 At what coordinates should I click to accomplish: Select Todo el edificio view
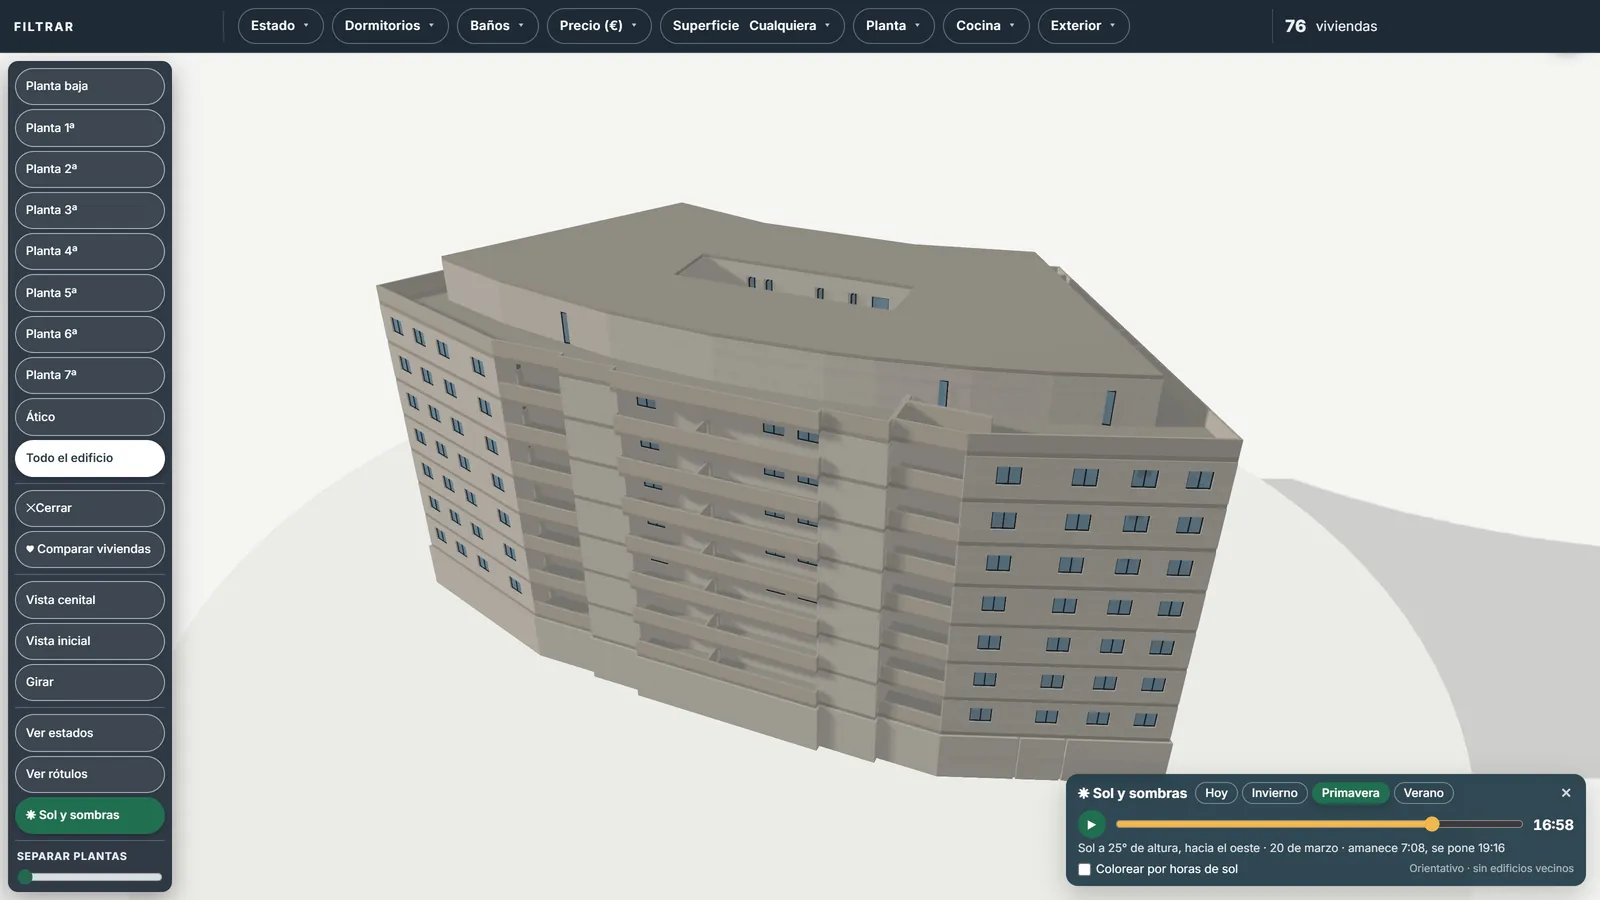coord(90,458)
